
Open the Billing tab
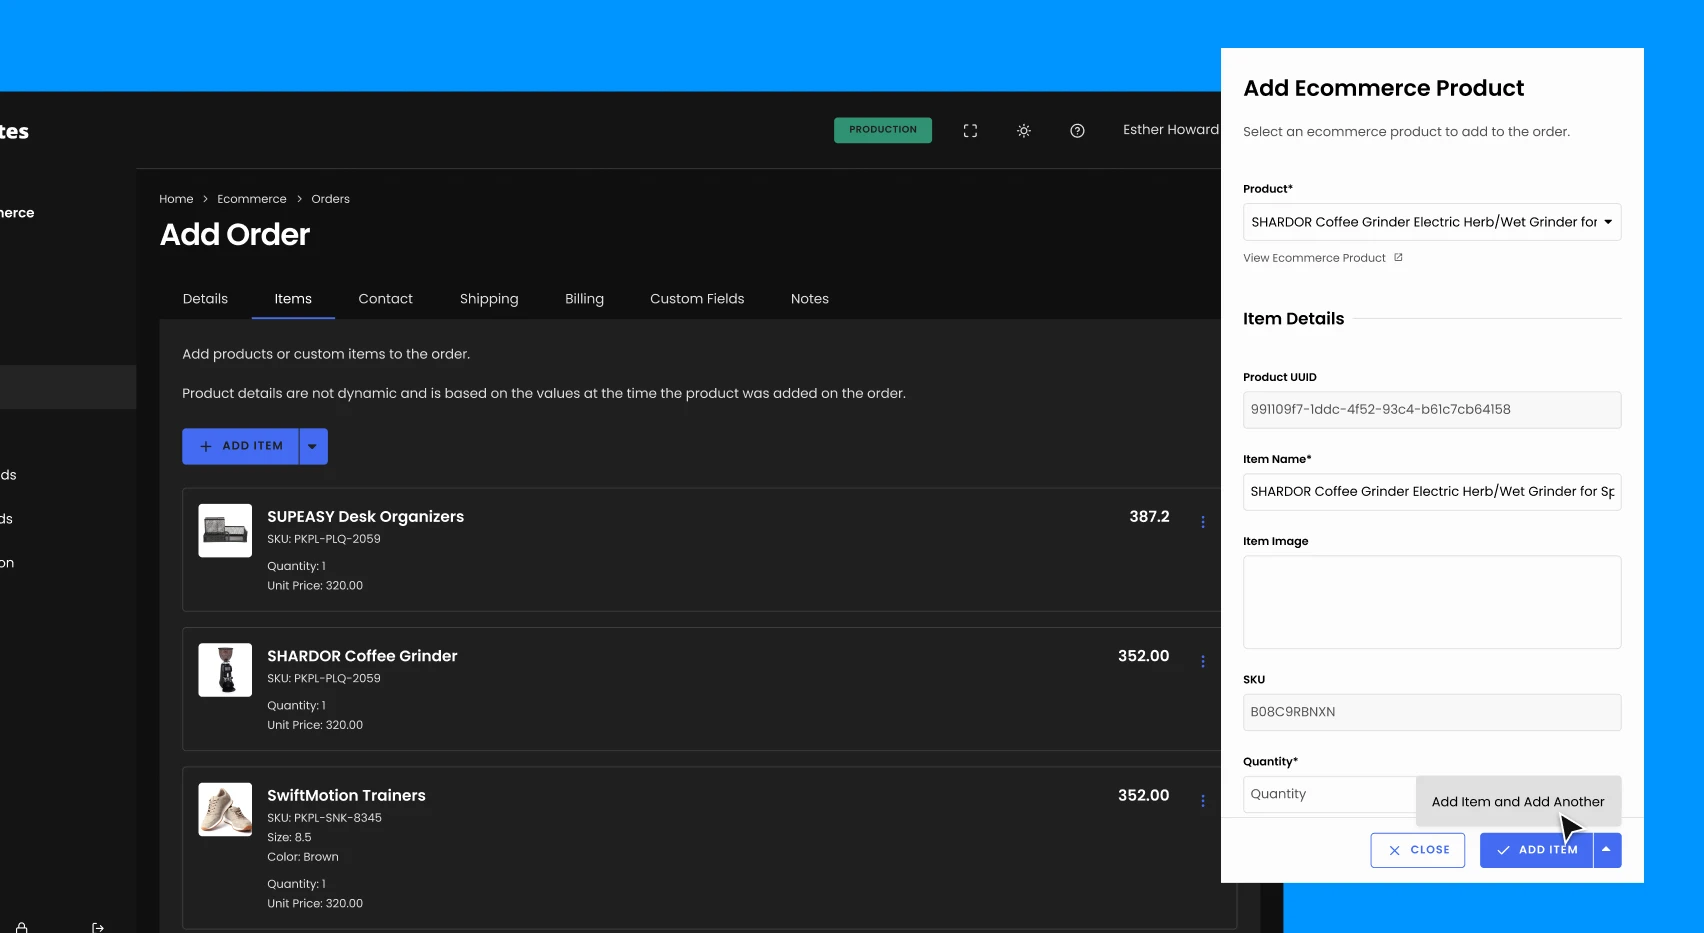coord(584,299)
